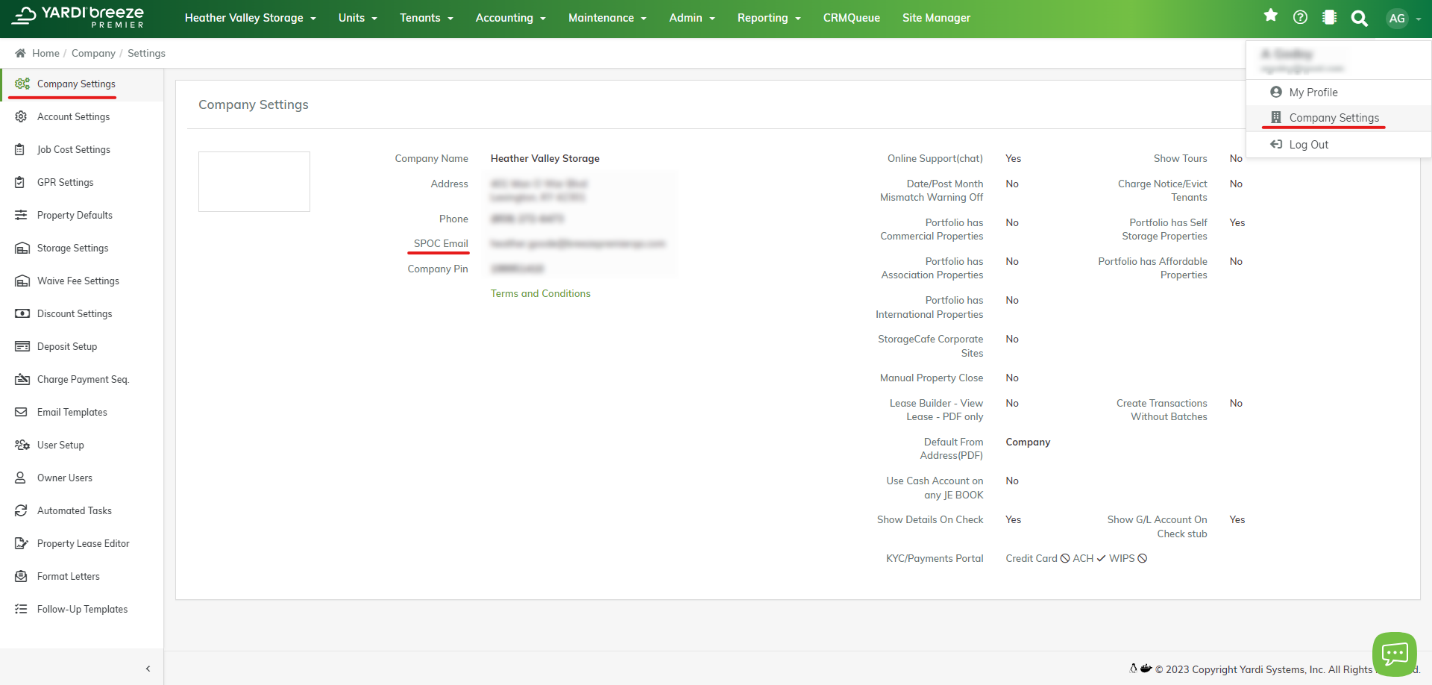
Task: Select the Email Templates envelope icon
Action: coord(21,412)
